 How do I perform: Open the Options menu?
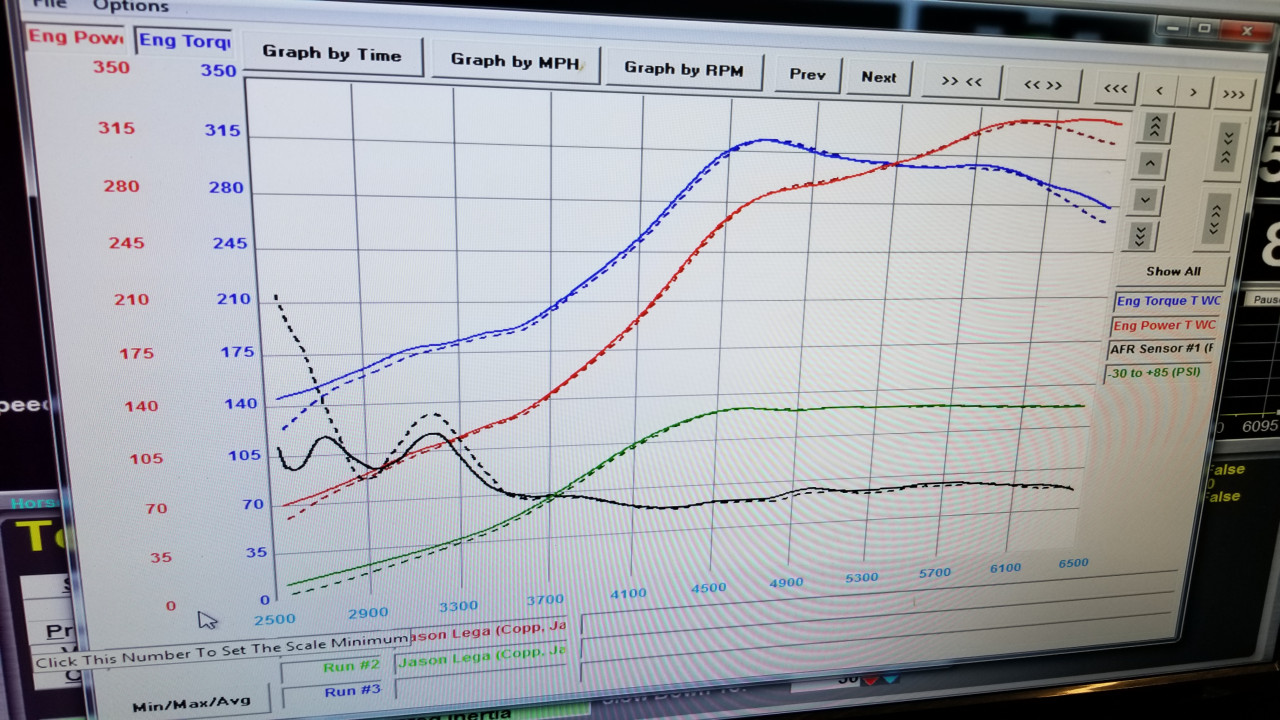coord(131,6)
